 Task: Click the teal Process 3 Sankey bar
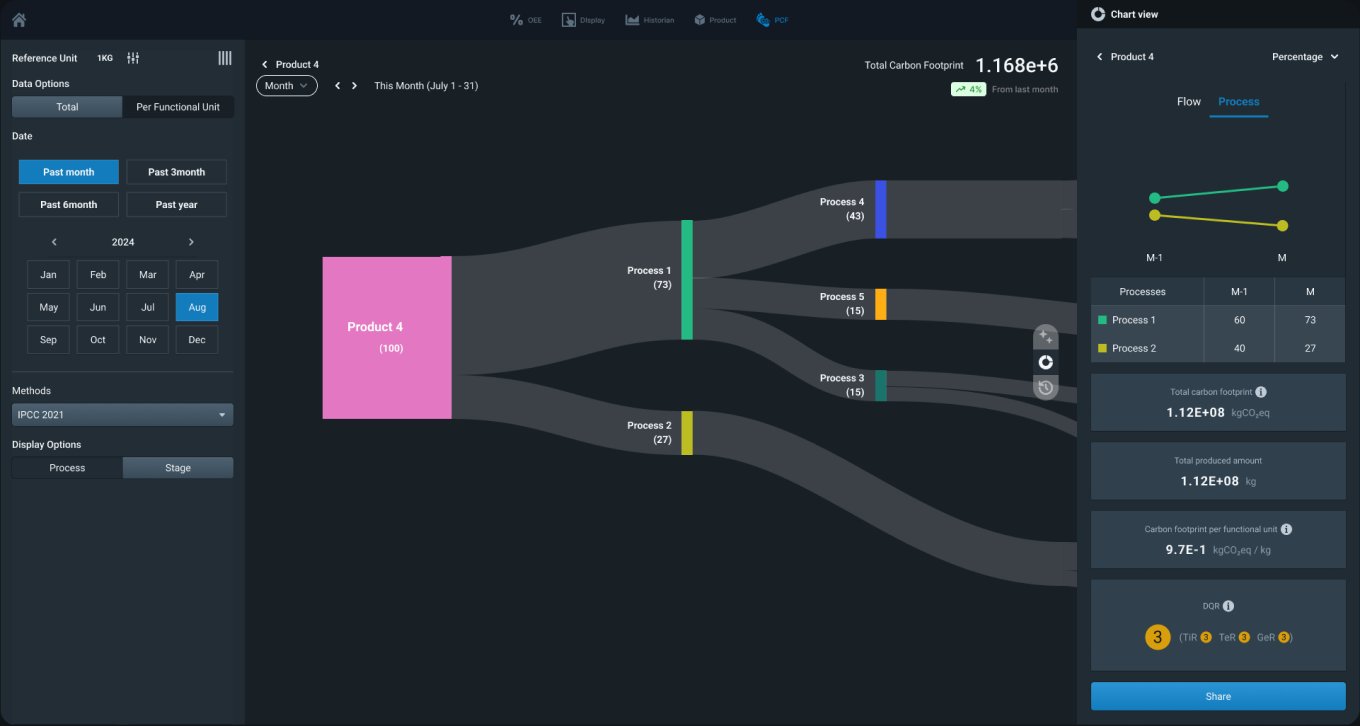881,386
